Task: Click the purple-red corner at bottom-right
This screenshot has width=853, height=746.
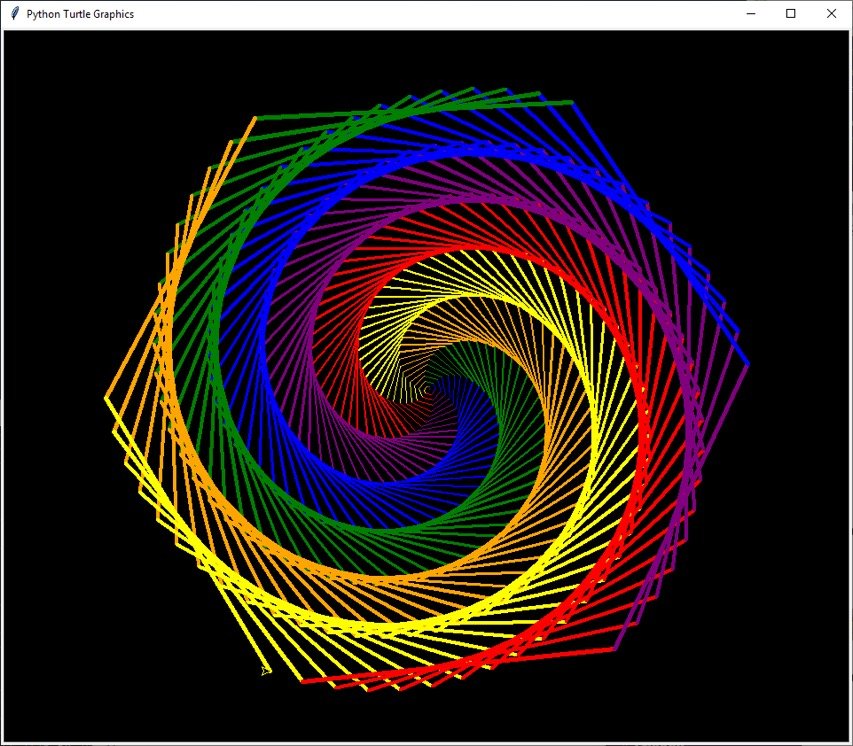Action: coord(612,650)
